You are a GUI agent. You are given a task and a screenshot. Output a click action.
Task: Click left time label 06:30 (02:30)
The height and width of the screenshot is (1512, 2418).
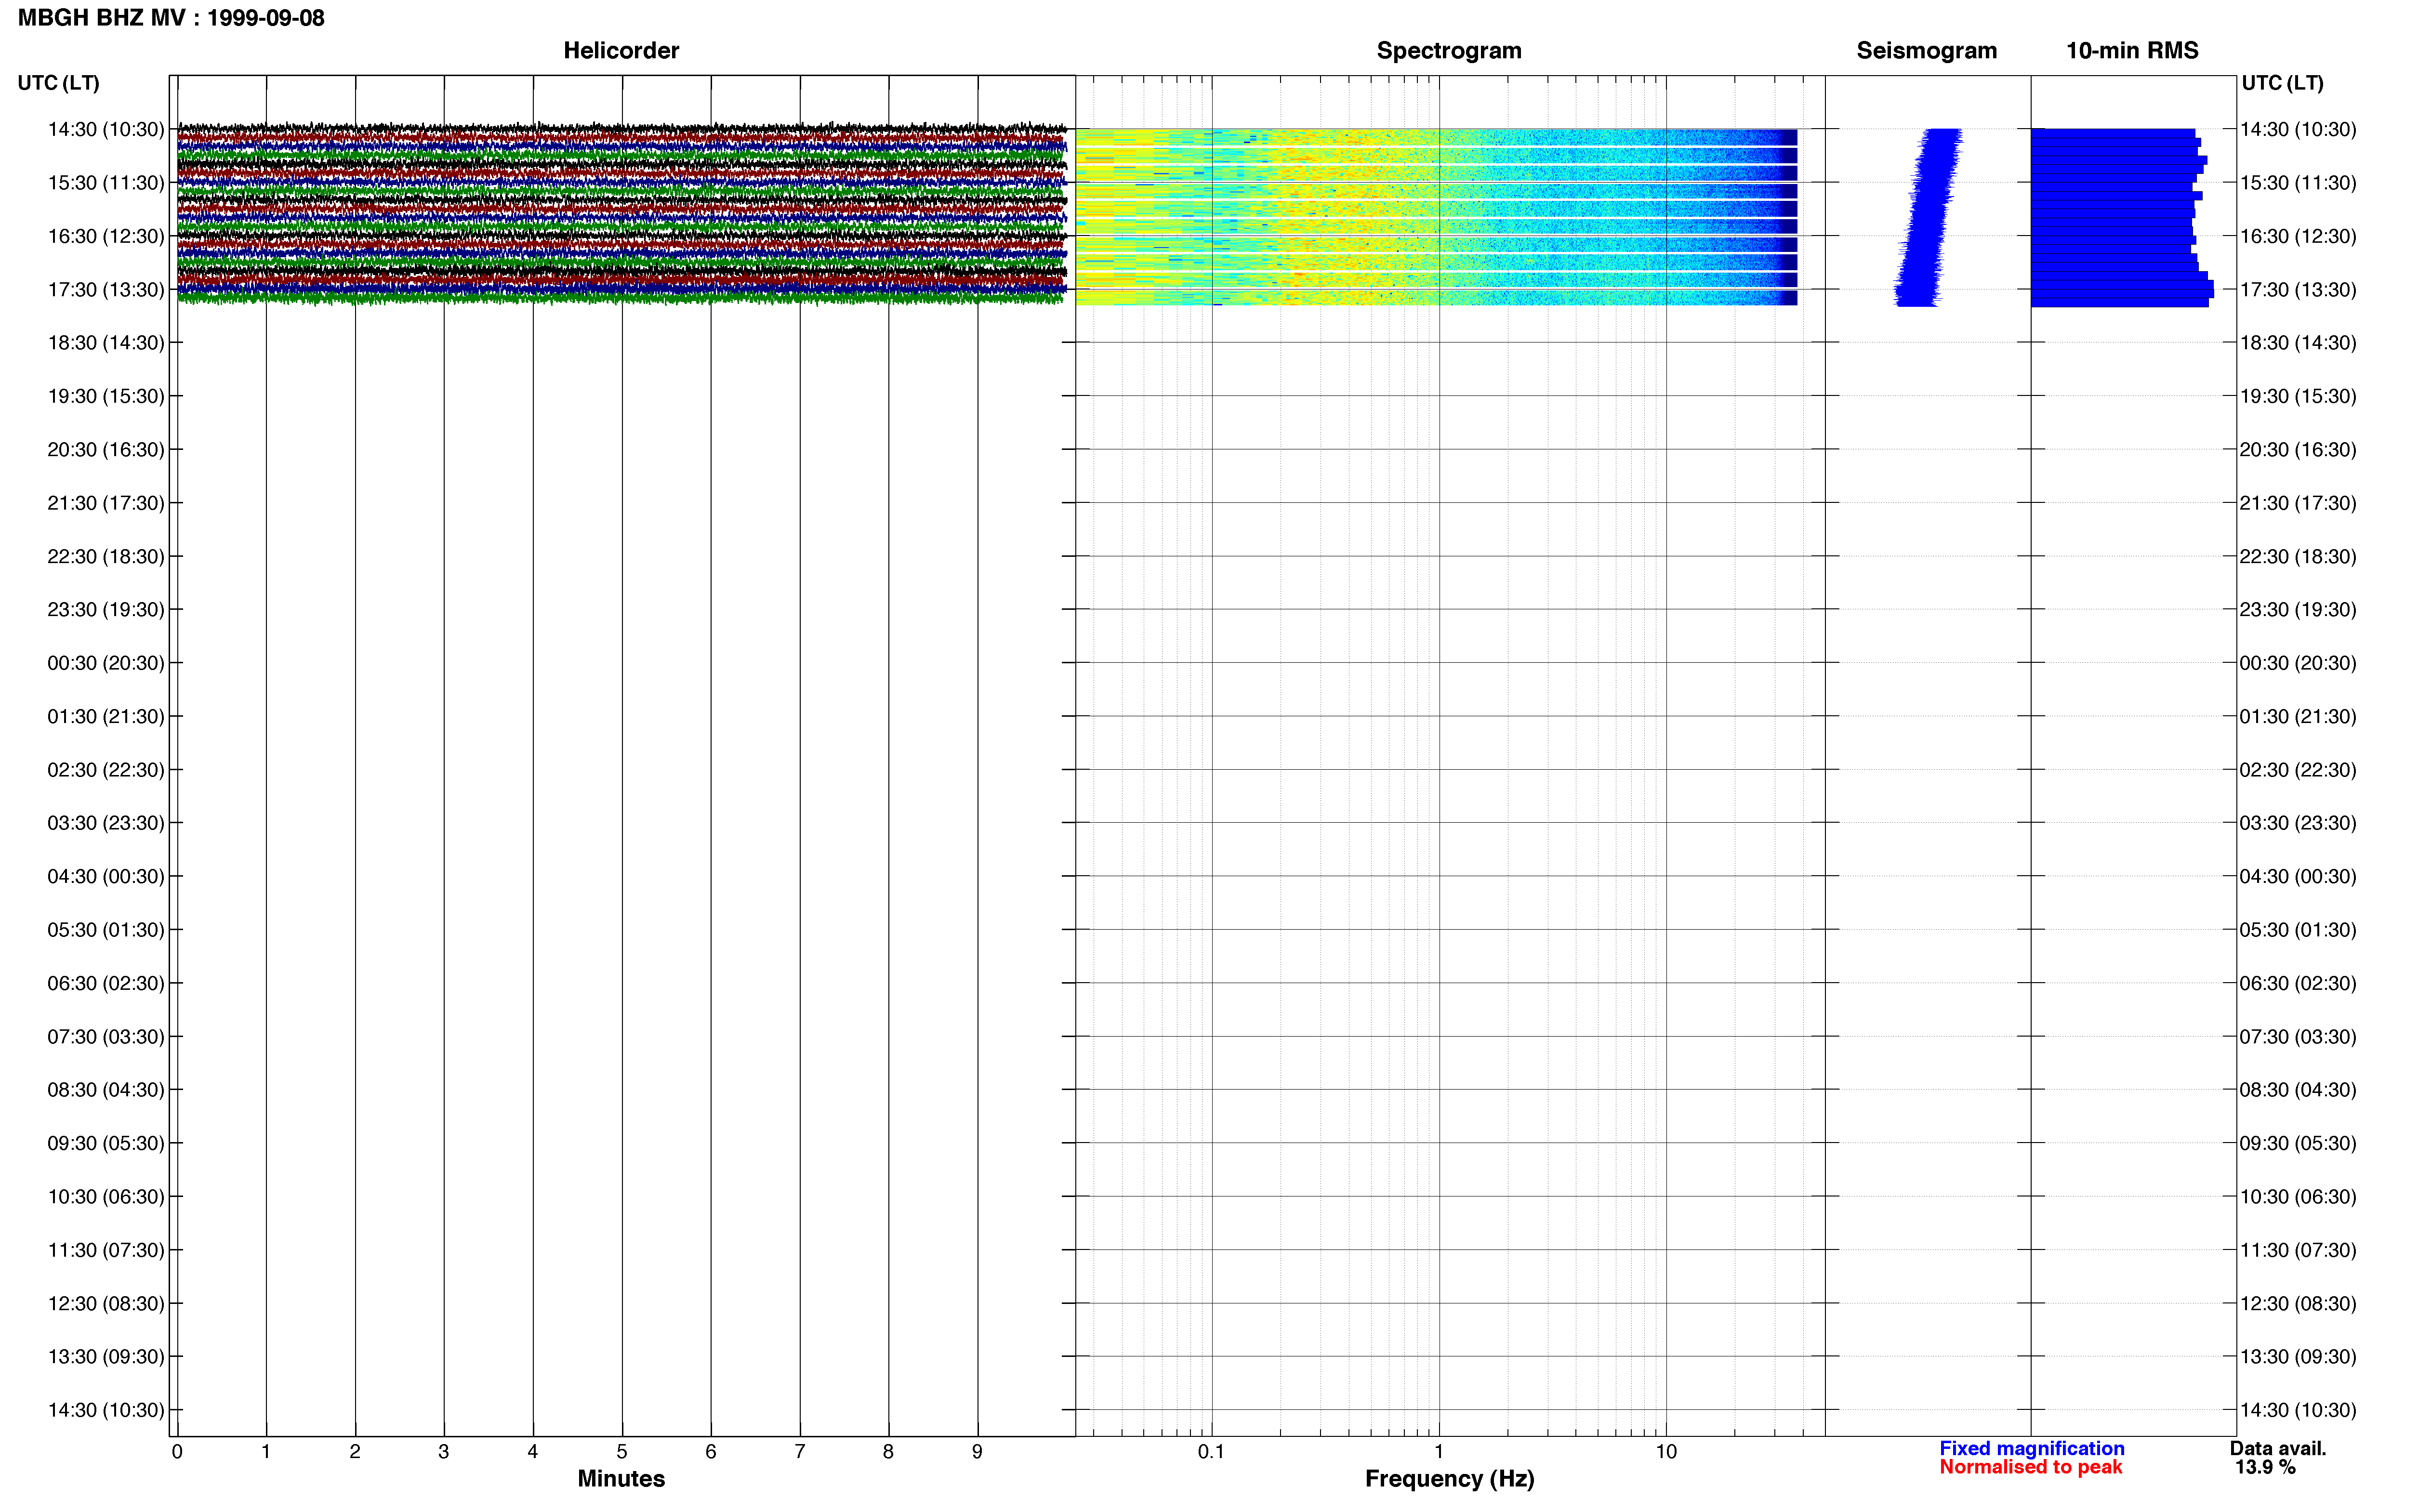tap(106, 983)
